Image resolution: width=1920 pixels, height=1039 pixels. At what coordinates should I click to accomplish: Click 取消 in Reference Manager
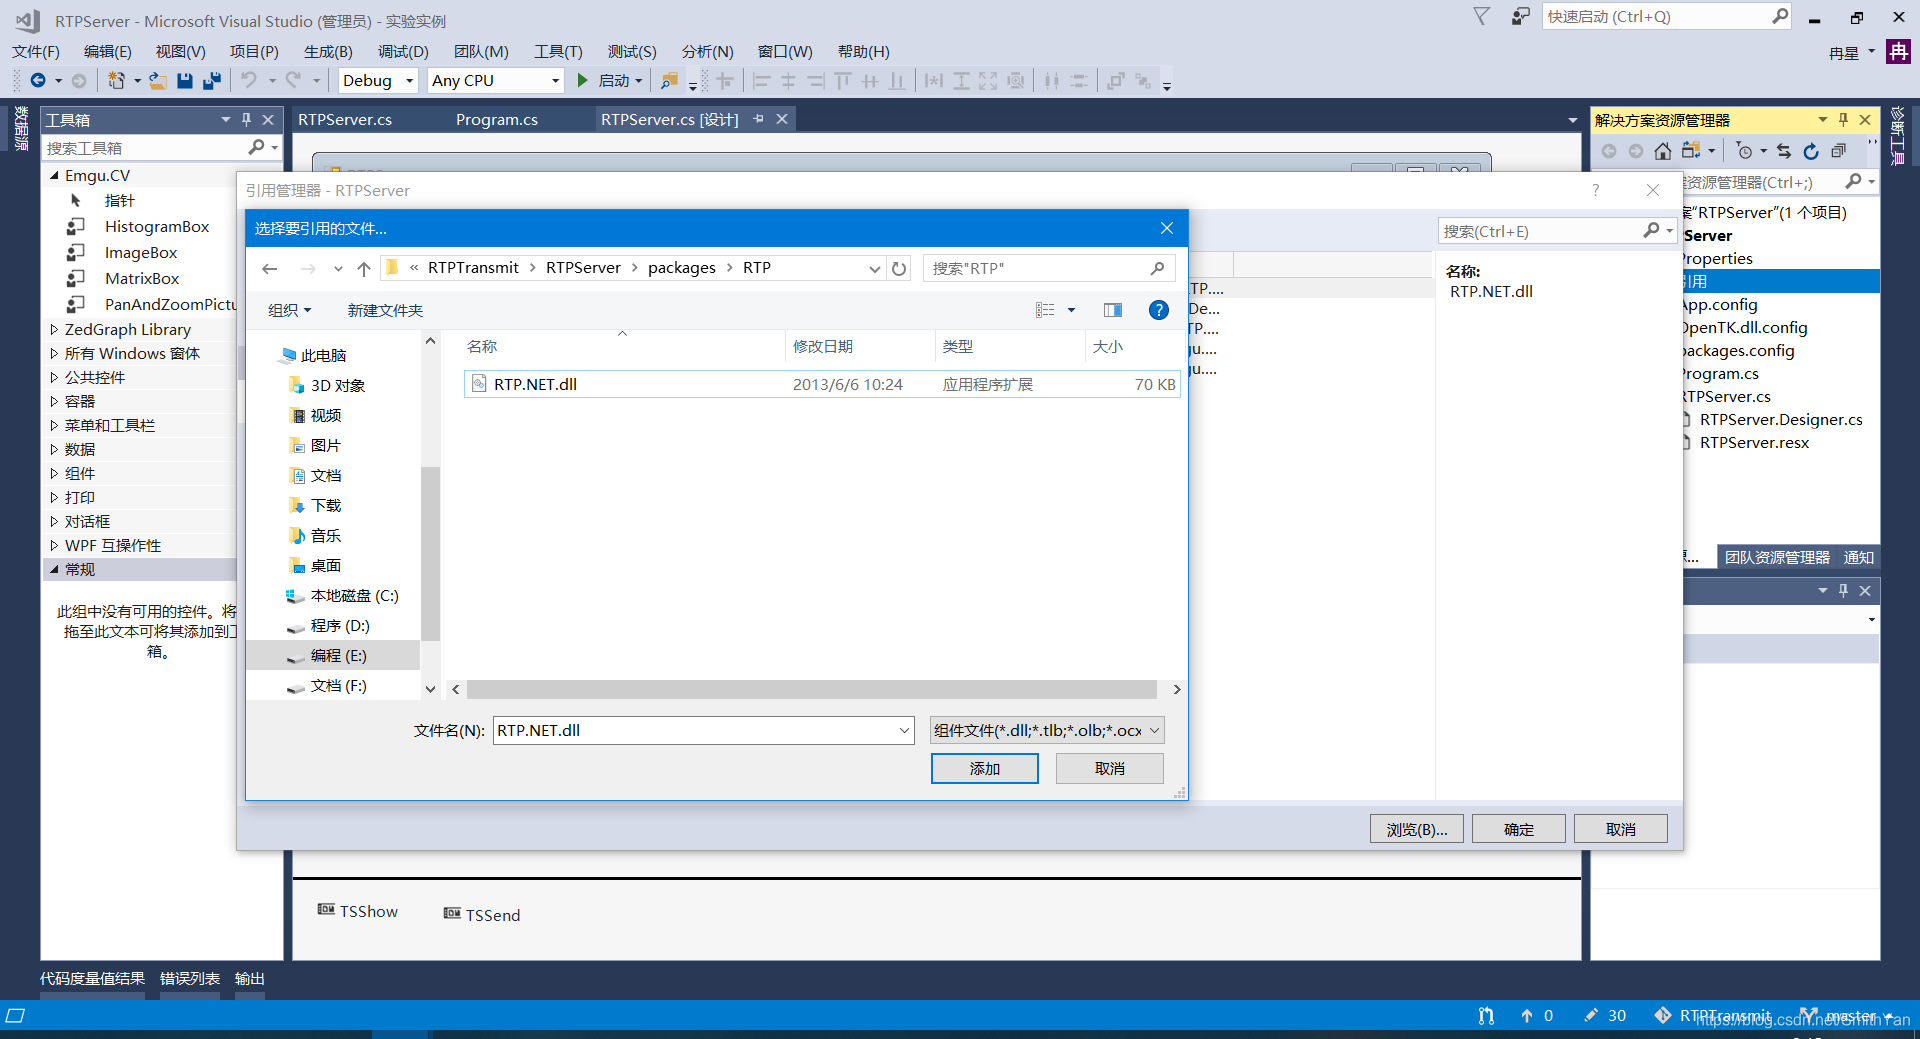(1621, 829)
